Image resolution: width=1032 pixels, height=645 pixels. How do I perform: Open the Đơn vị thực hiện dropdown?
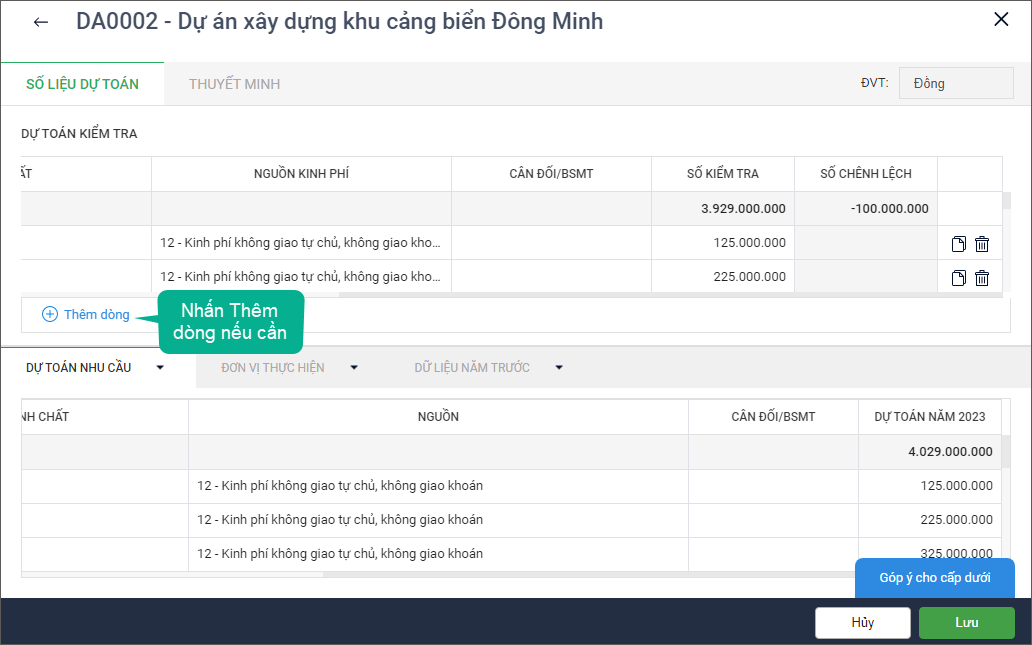pyautogui.click(x=354, y=368)
